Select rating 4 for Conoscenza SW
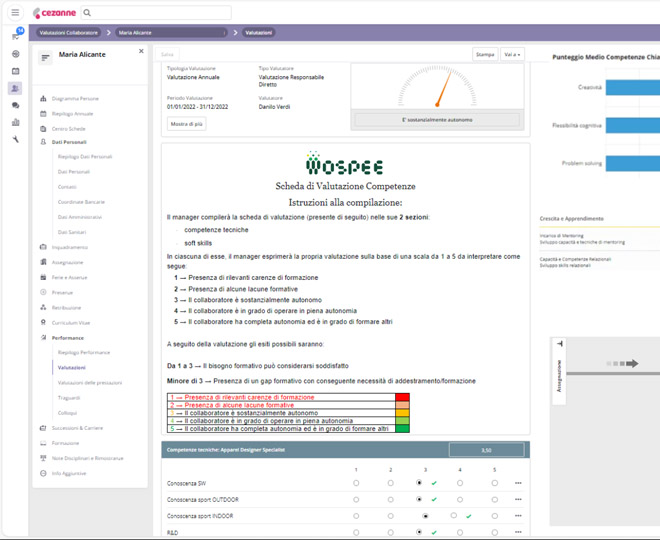Image resolution: width=660 pixels, height=540 pixels. (x=460, y=483)
